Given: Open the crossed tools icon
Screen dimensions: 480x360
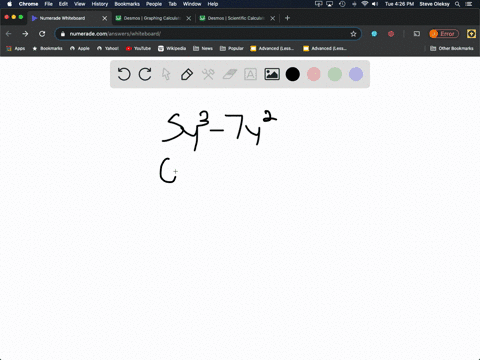Looking at the screenshot, I should coord(208,74).
